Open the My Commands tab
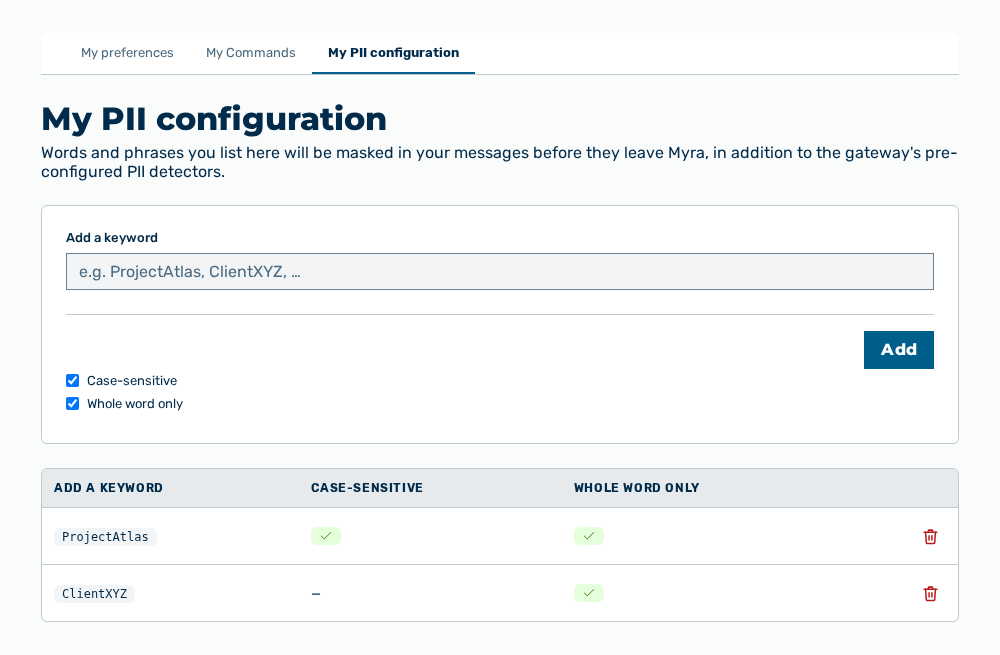The height and width of the screenshot is (655, 1000). click(x=251, y=53)
